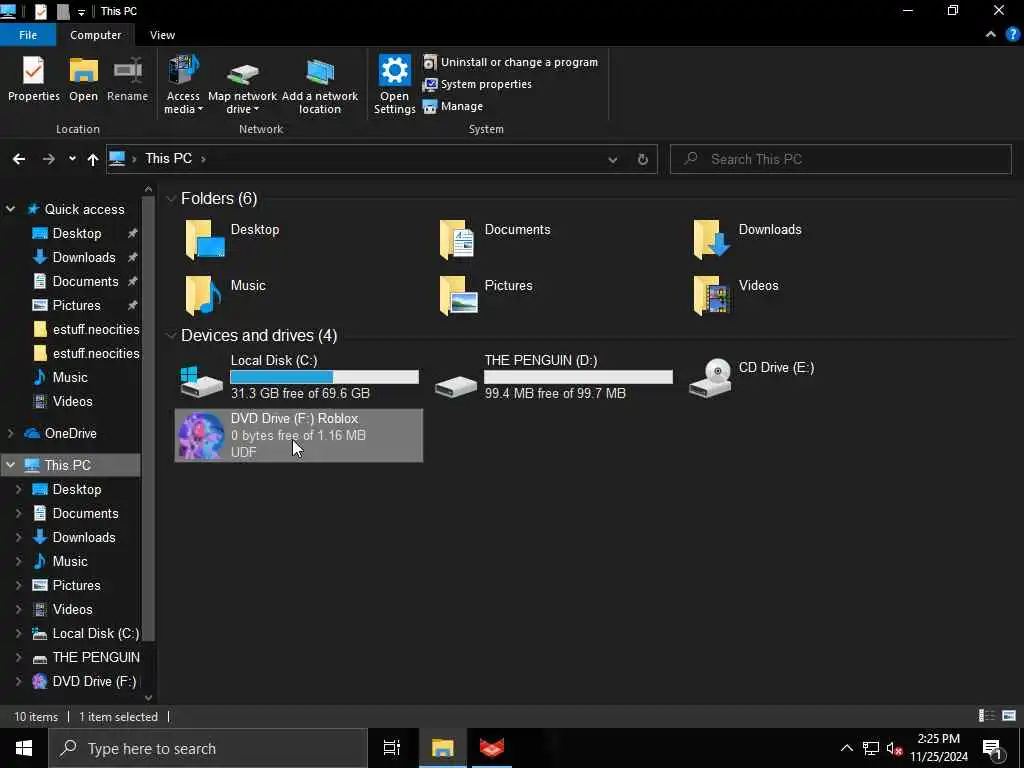This screenshot has width=1024, height=768.
Task: Show hidden system tray icons
Action: click(846, 748)
